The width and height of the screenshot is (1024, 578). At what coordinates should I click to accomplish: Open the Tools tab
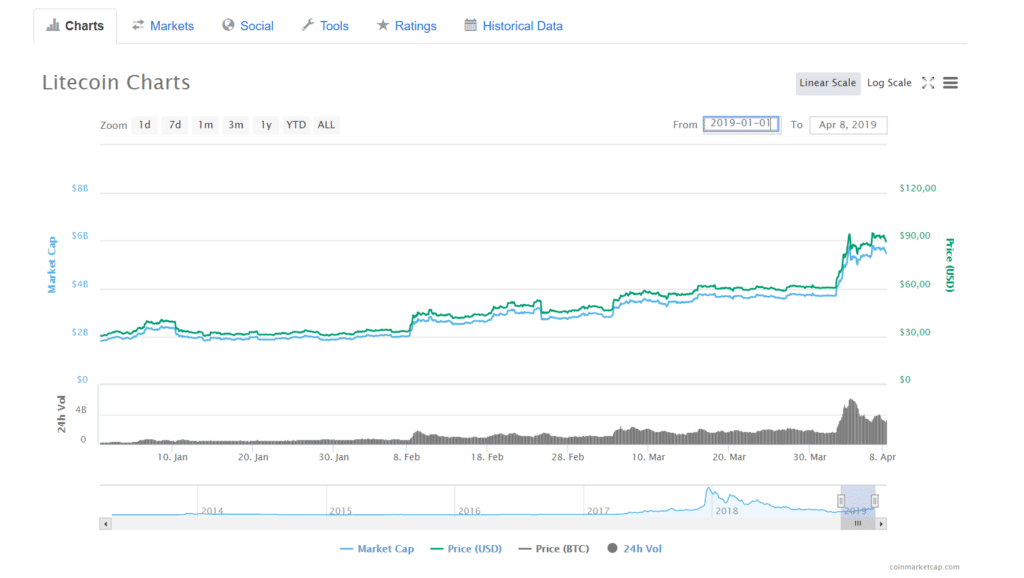325,26
